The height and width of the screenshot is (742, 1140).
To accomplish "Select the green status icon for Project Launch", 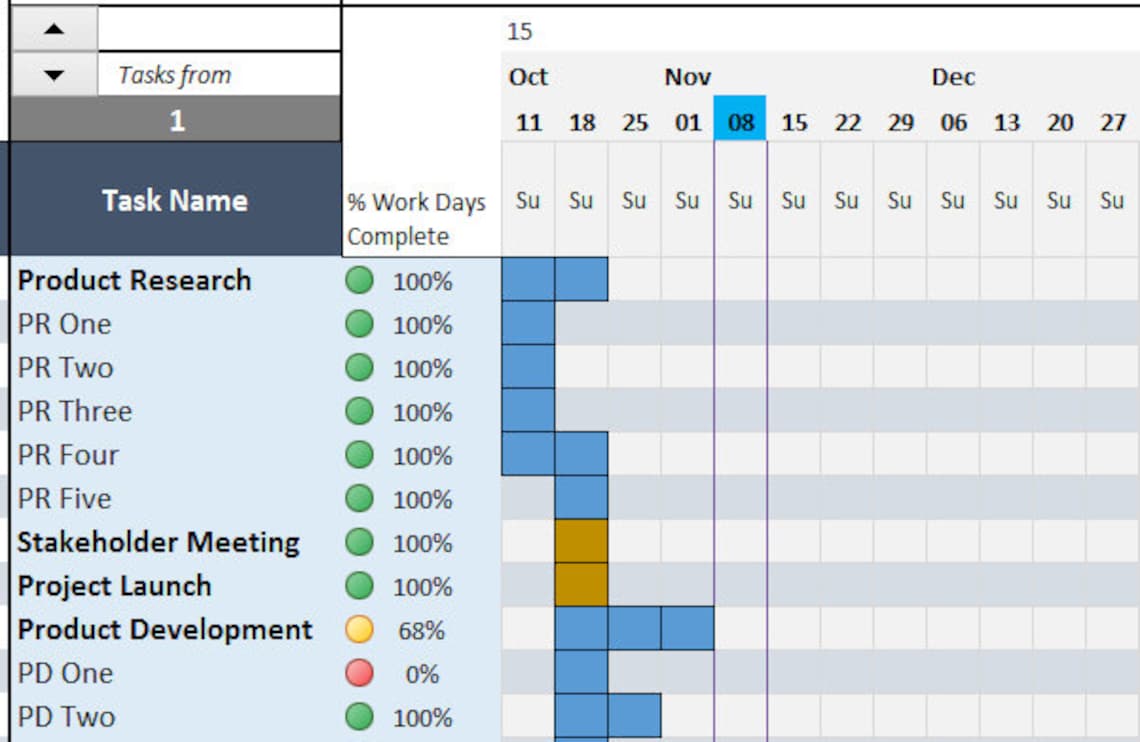I will pos(359,586).
